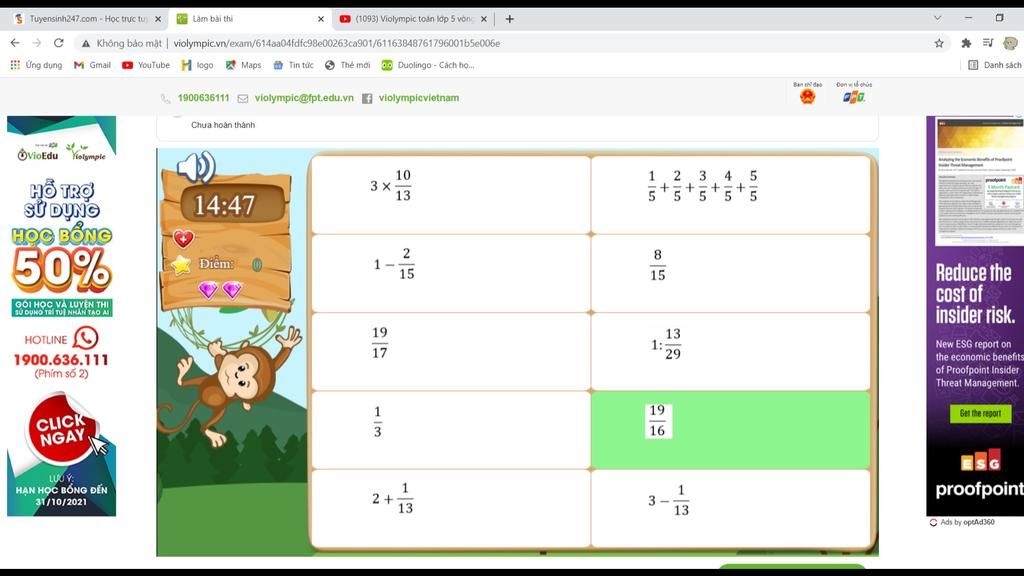Open the Gmail bookmark
Screen dimensions: 1024x576
tap(92, 65)
